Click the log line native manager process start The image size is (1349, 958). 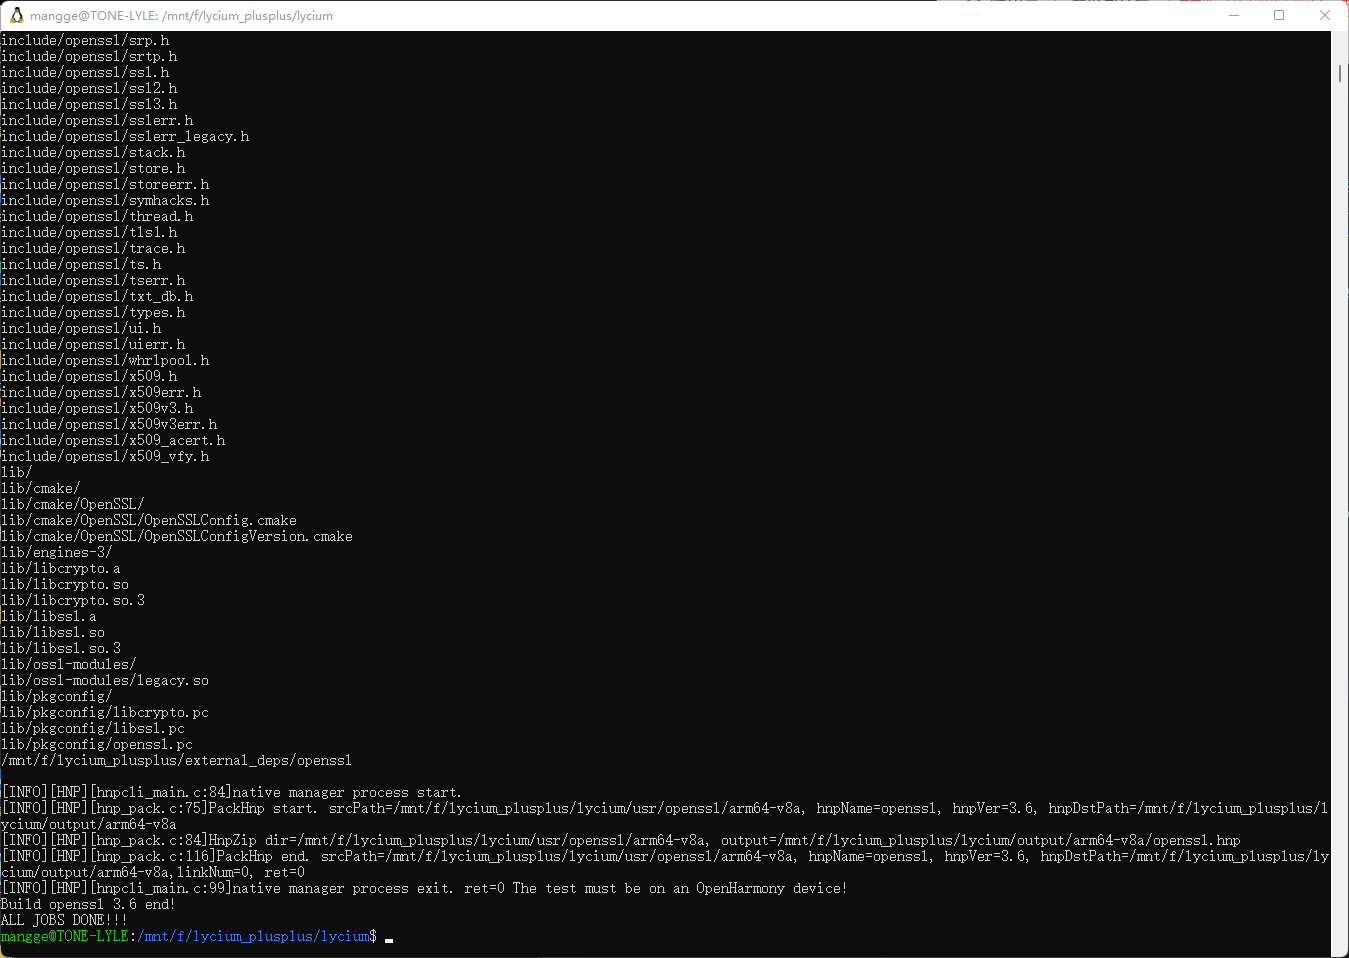(231, 793)
